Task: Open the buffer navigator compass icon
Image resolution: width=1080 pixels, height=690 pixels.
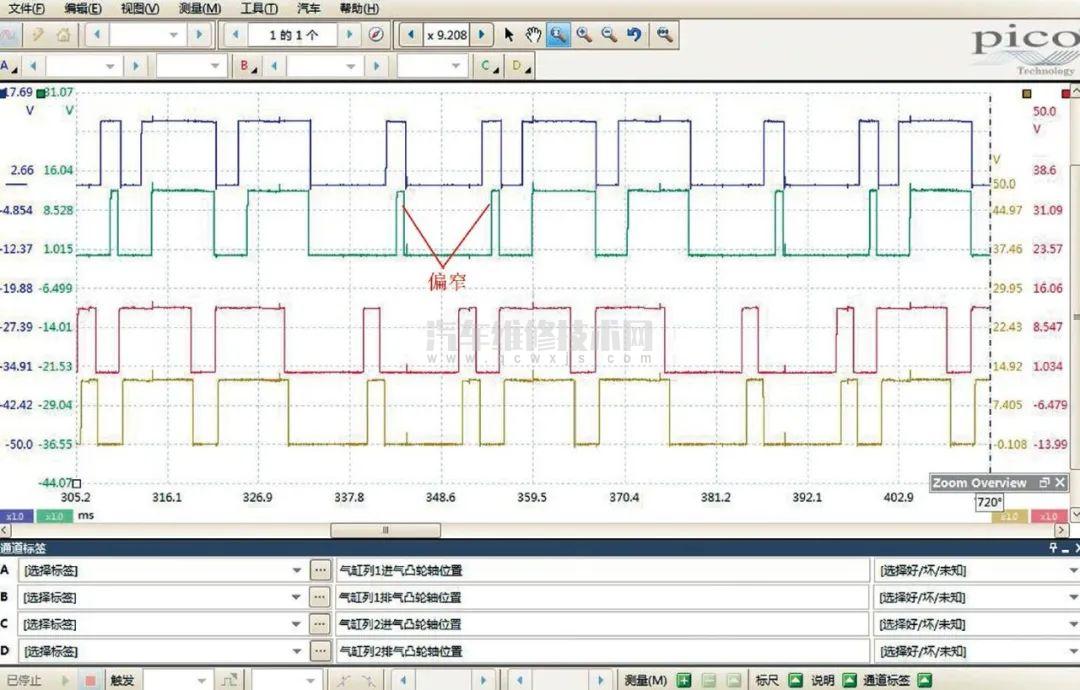Action: click(x=376, y=35)
